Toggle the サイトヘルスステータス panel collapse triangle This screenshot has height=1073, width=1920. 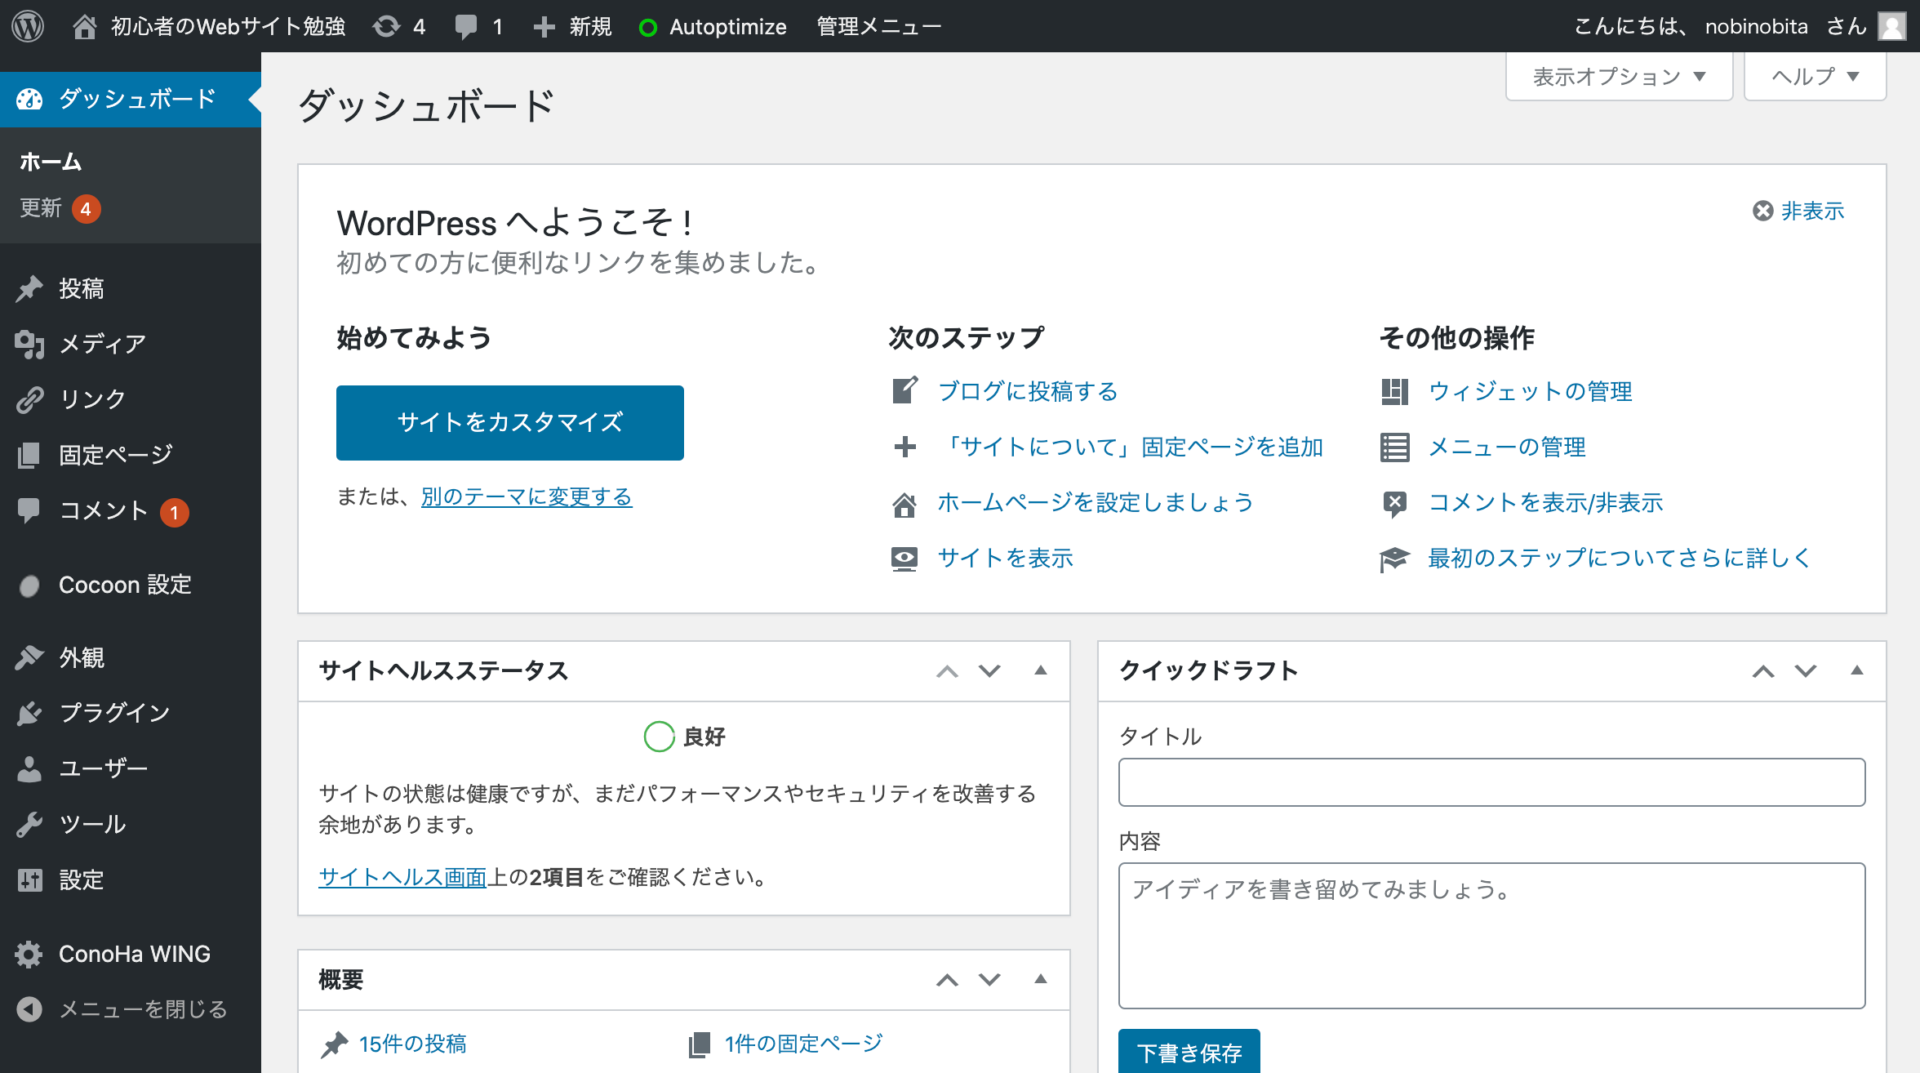[x=1040, y=670]
